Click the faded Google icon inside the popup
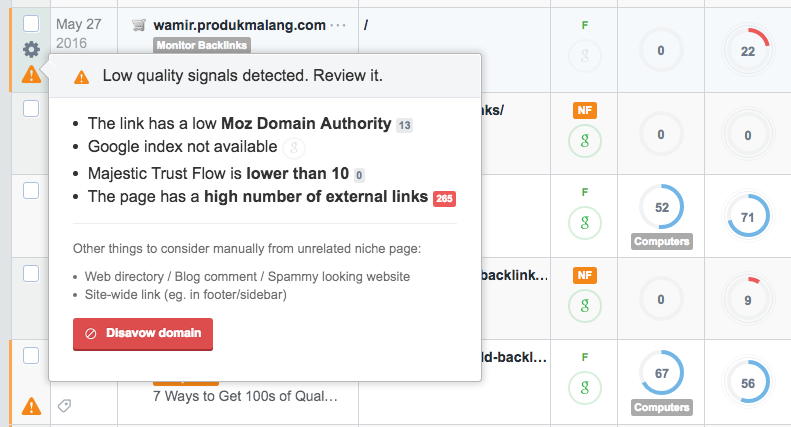 (294, 148)
